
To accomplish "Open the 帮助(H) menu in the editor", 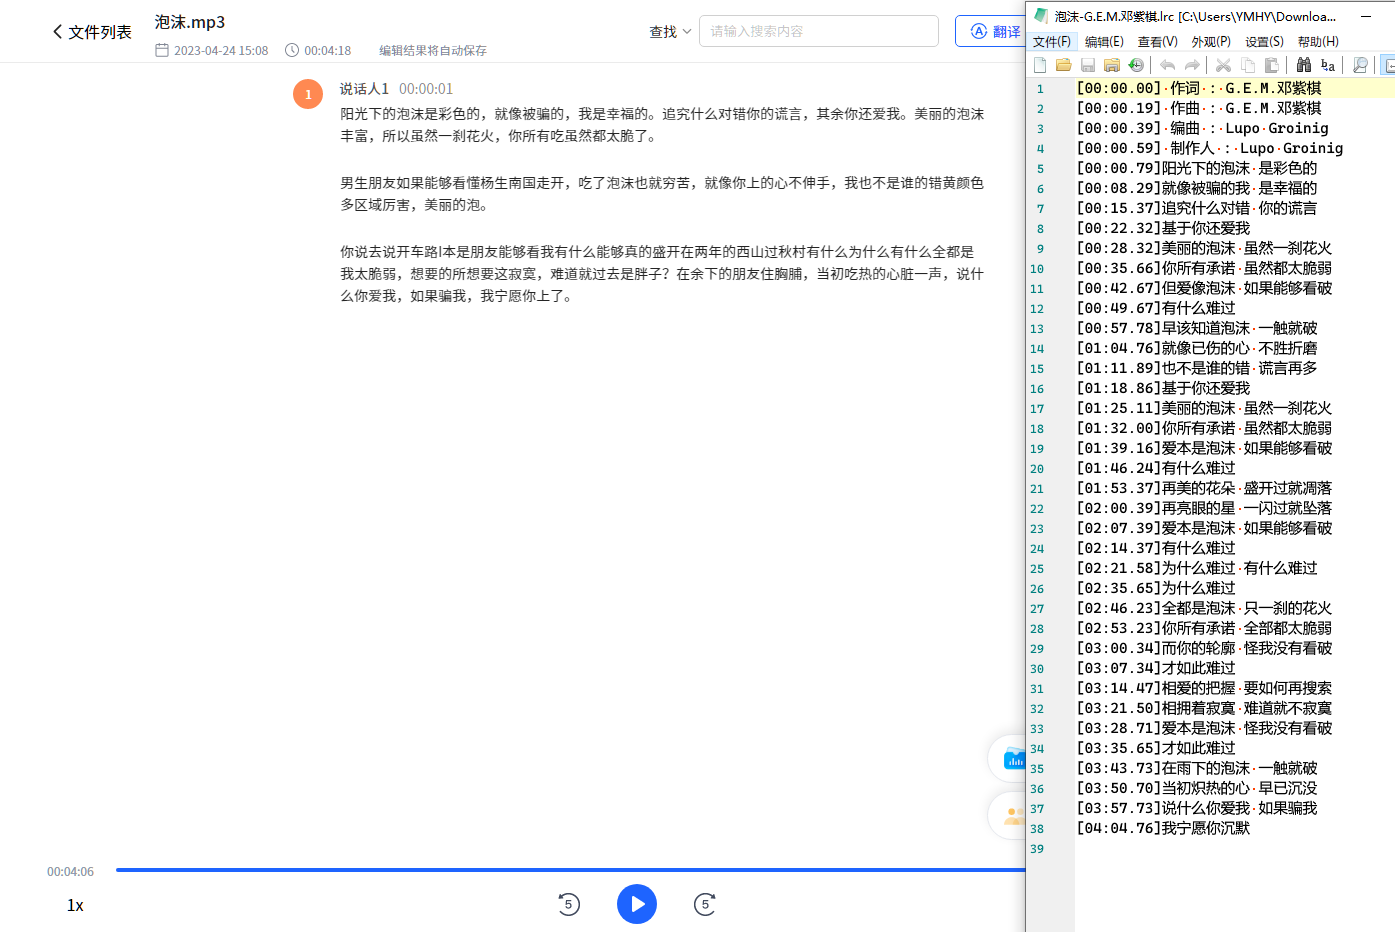I will pos(1318,42).
